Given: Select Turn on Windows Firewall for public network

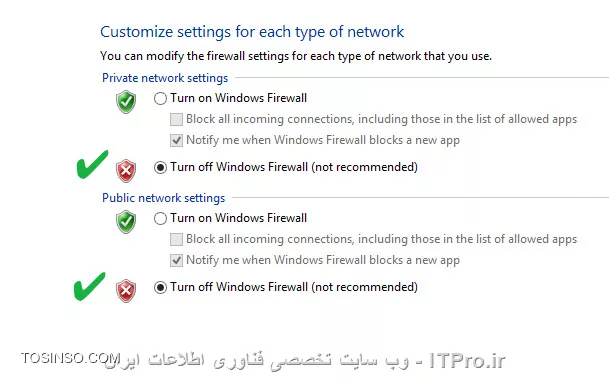Looking at the screenshot, I should point(160,218).
